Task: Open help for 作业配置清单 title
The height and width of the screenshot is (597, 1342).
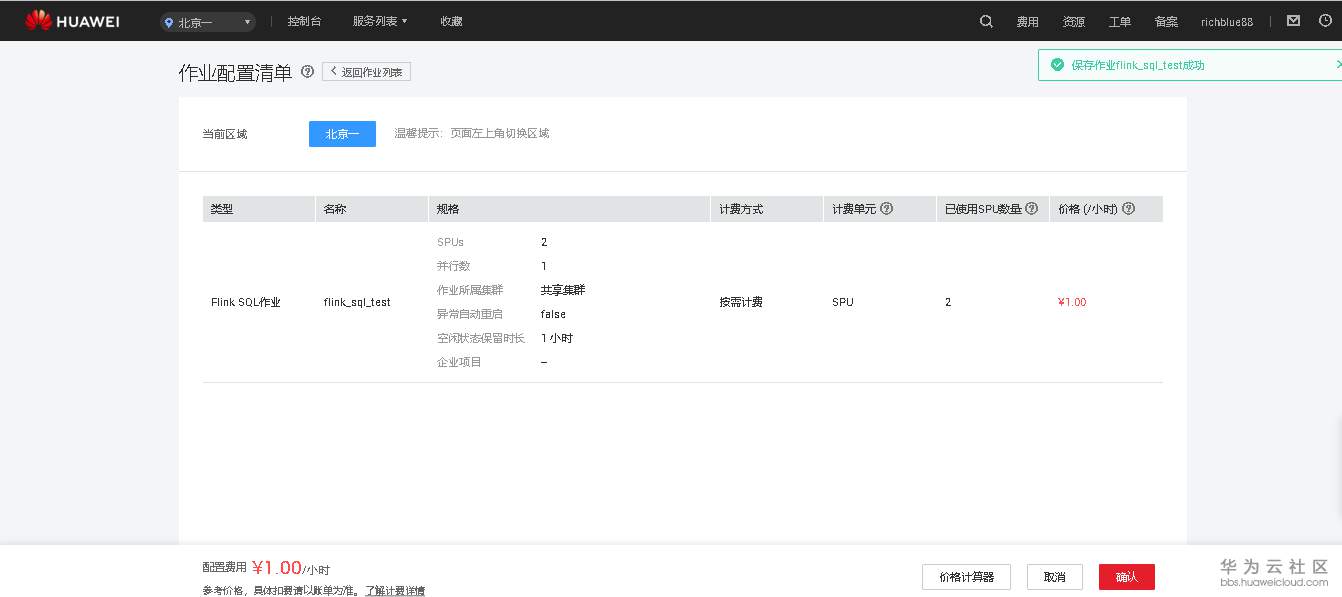Action: (x=307, y=72)
